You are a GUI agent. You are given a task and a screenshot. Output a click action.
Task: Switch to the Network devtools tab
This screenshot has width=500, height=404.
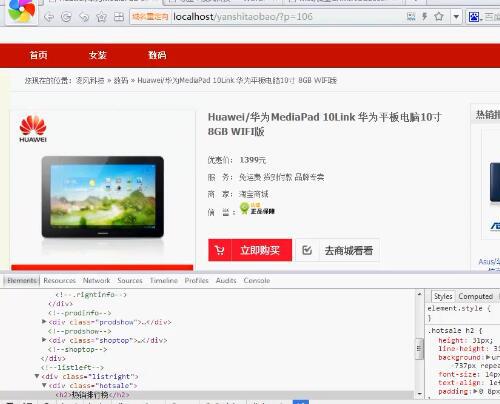tap(96, 281)
